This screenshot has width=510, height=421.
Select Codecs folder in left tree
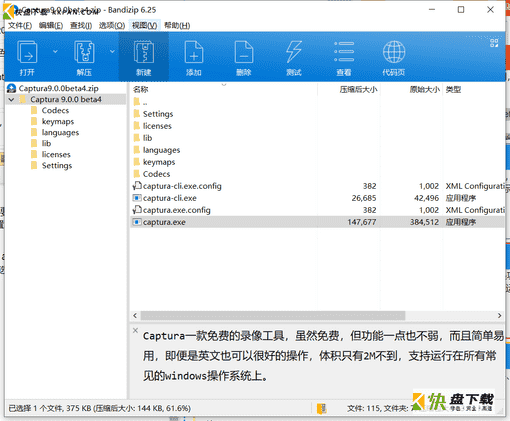(x=55, y=110)
